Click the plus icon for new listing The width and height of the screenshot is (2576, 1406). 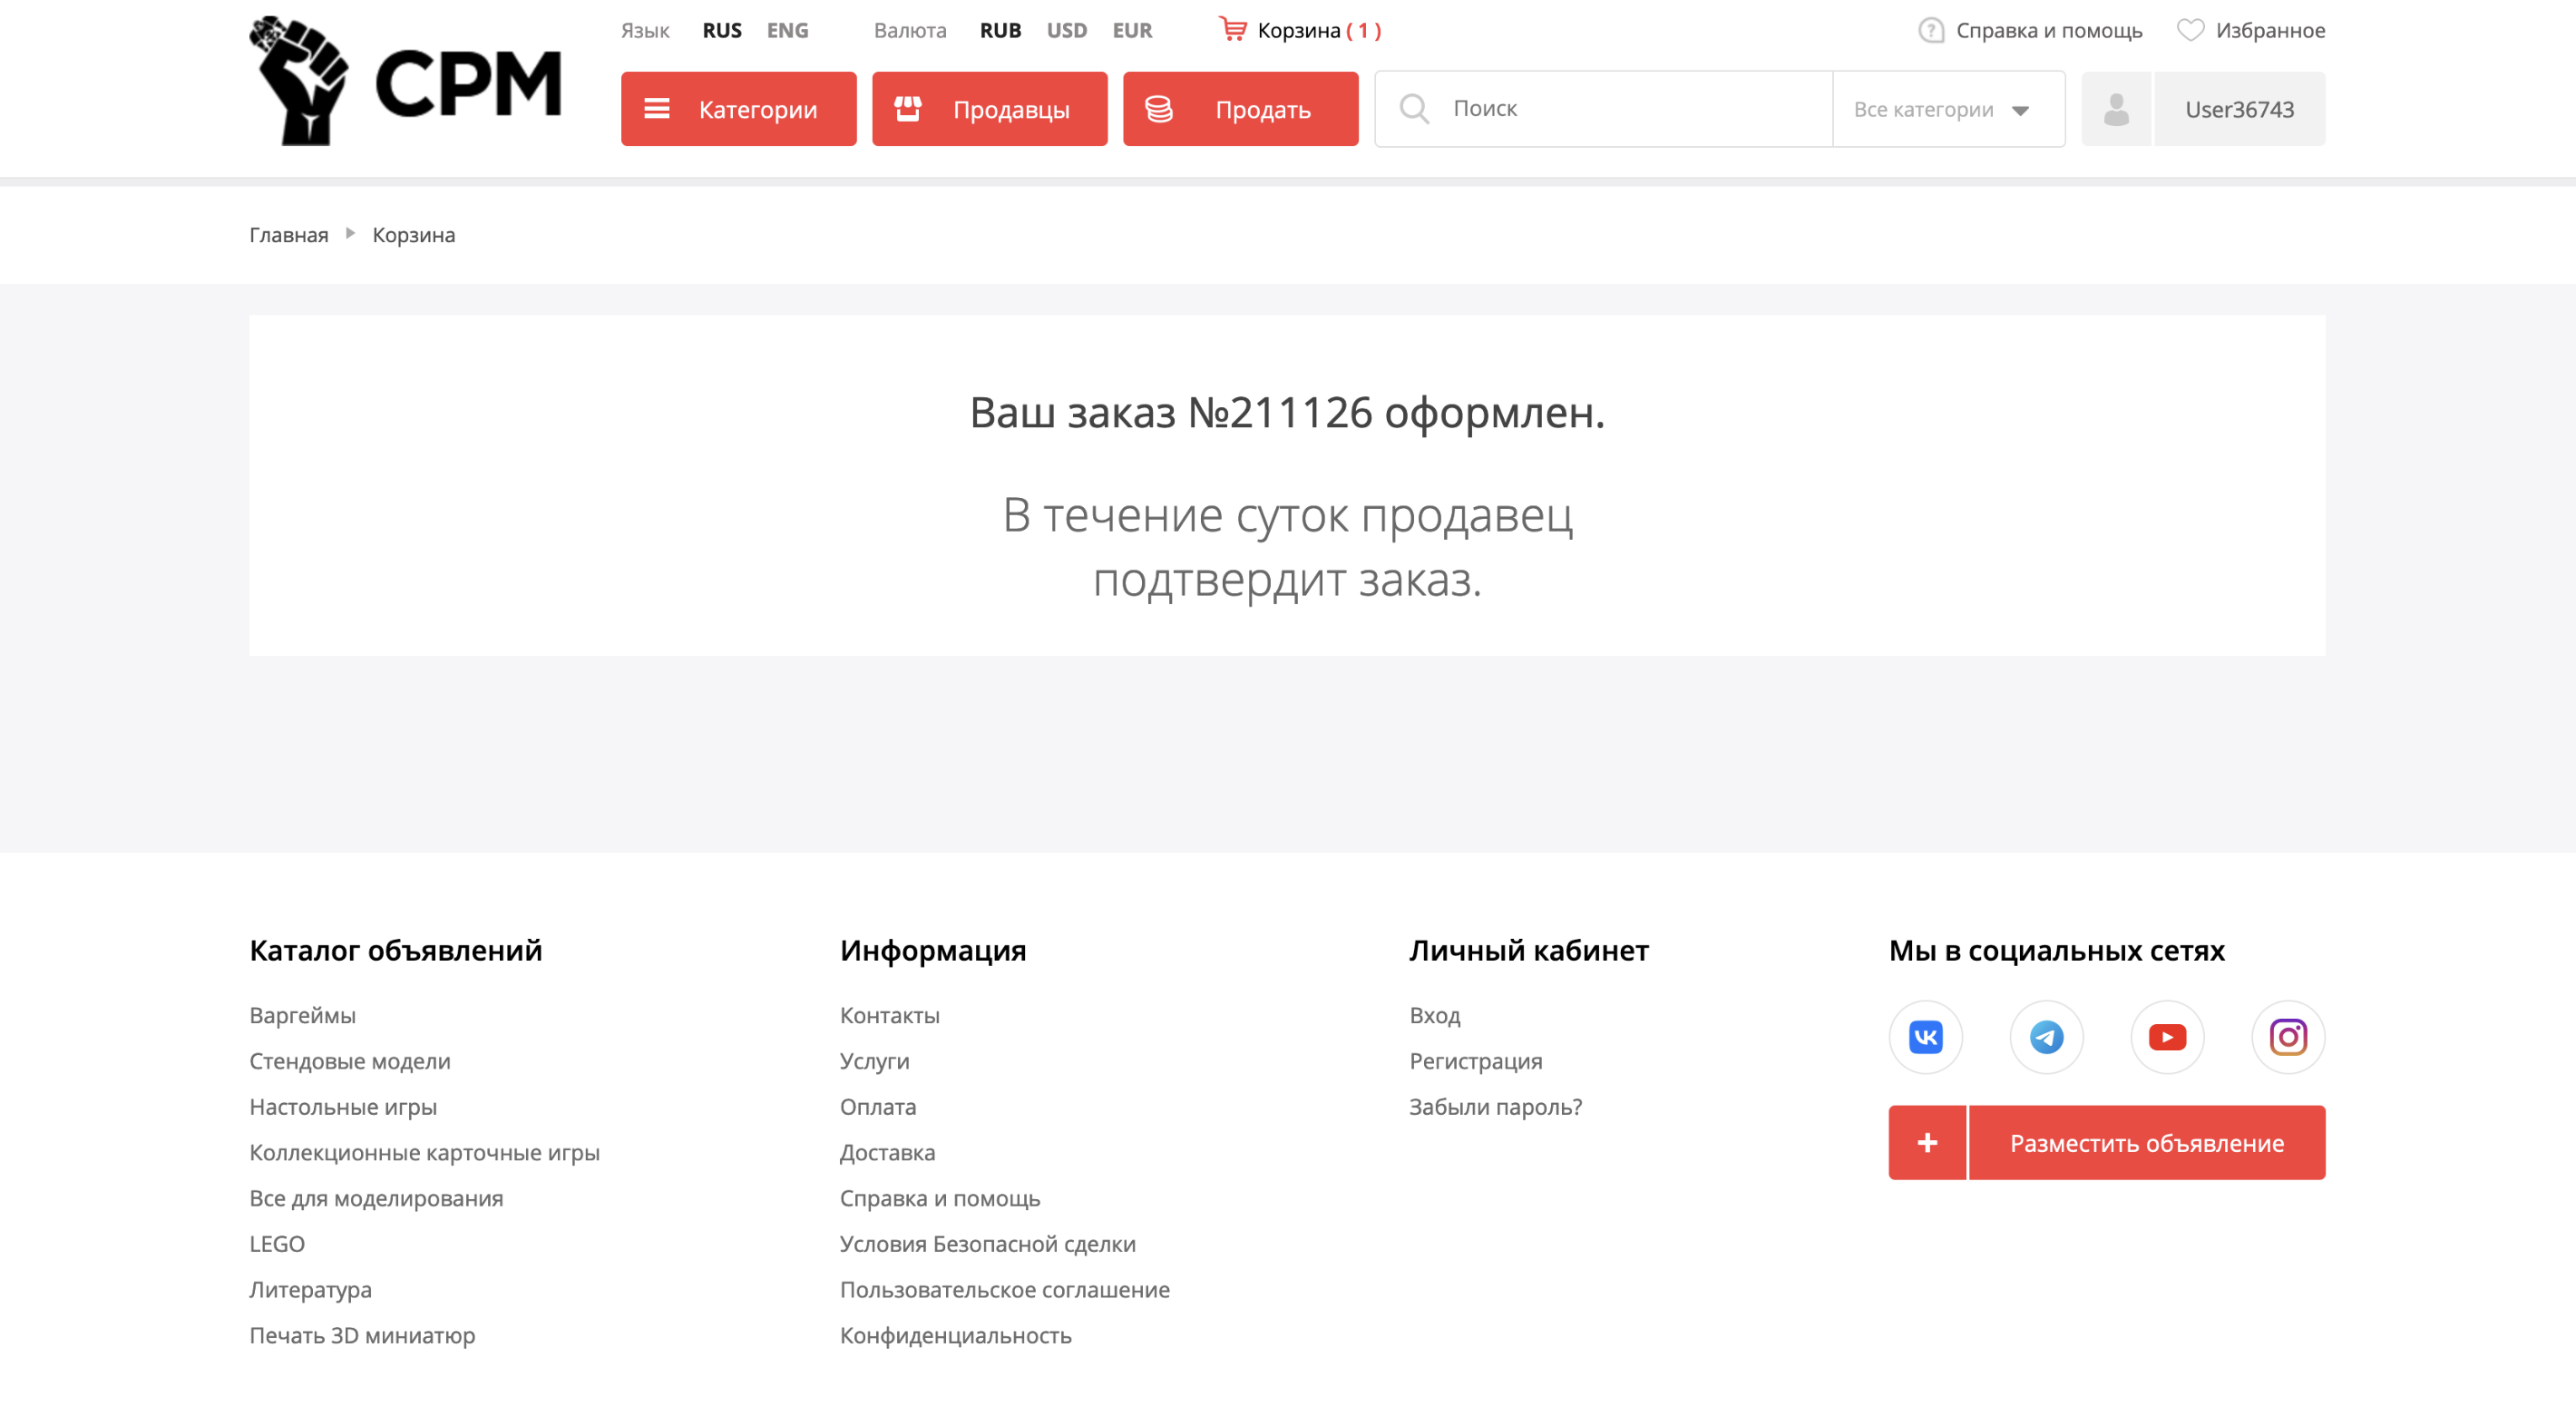coord(1927,1142)
